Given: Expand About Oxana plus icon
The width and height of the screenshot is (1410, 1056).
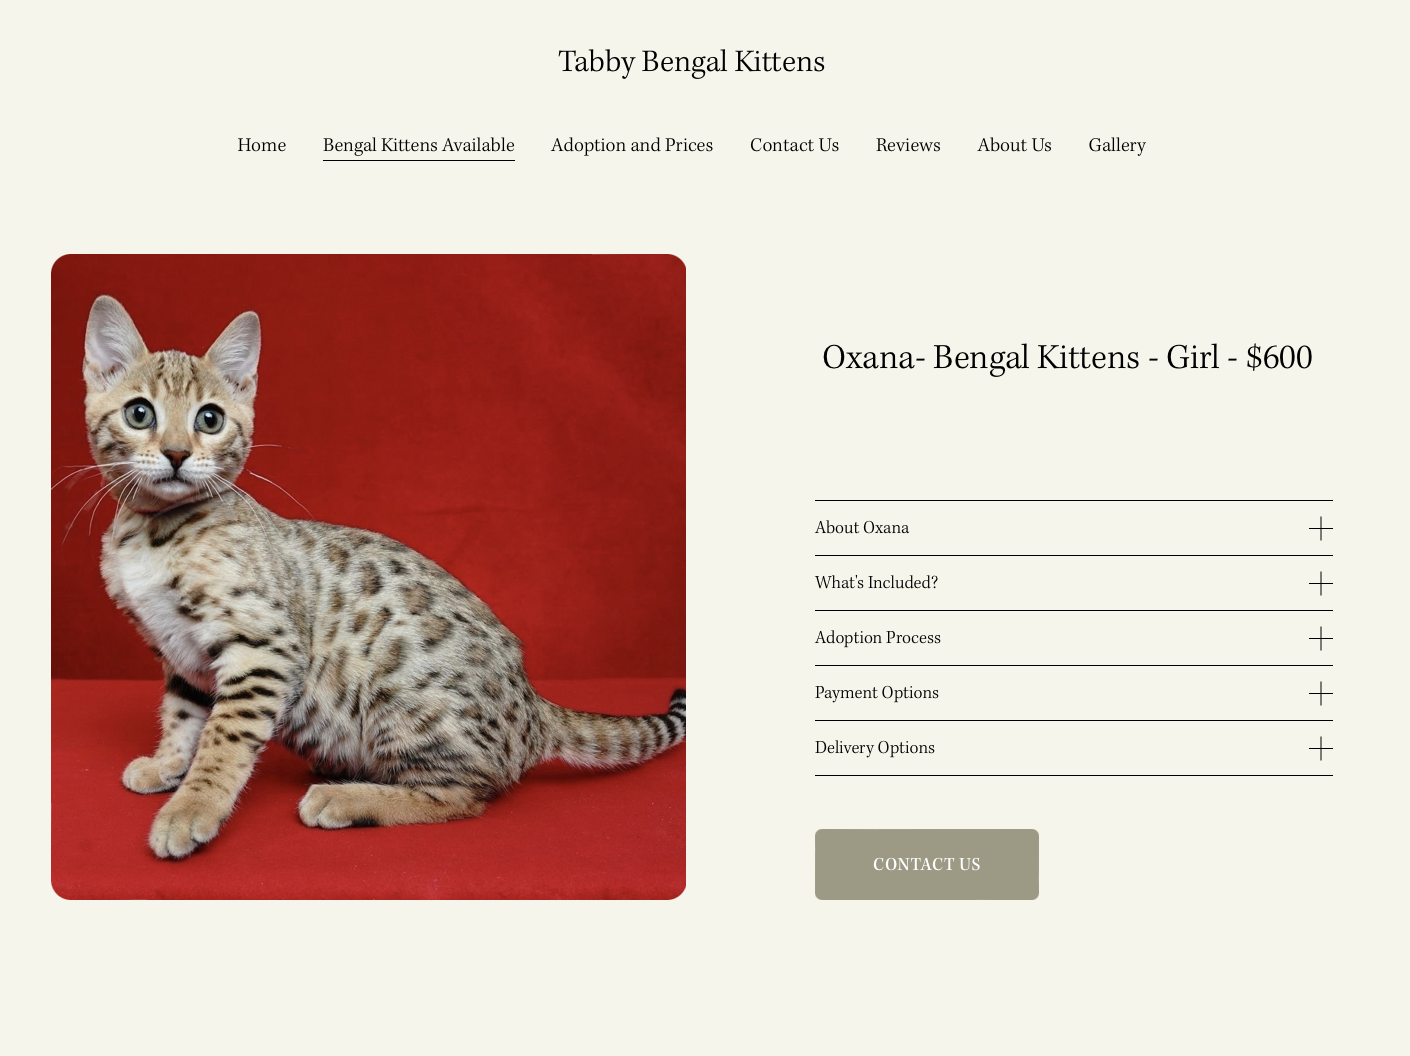Looking at the screenshot, I should (1320, 528).
